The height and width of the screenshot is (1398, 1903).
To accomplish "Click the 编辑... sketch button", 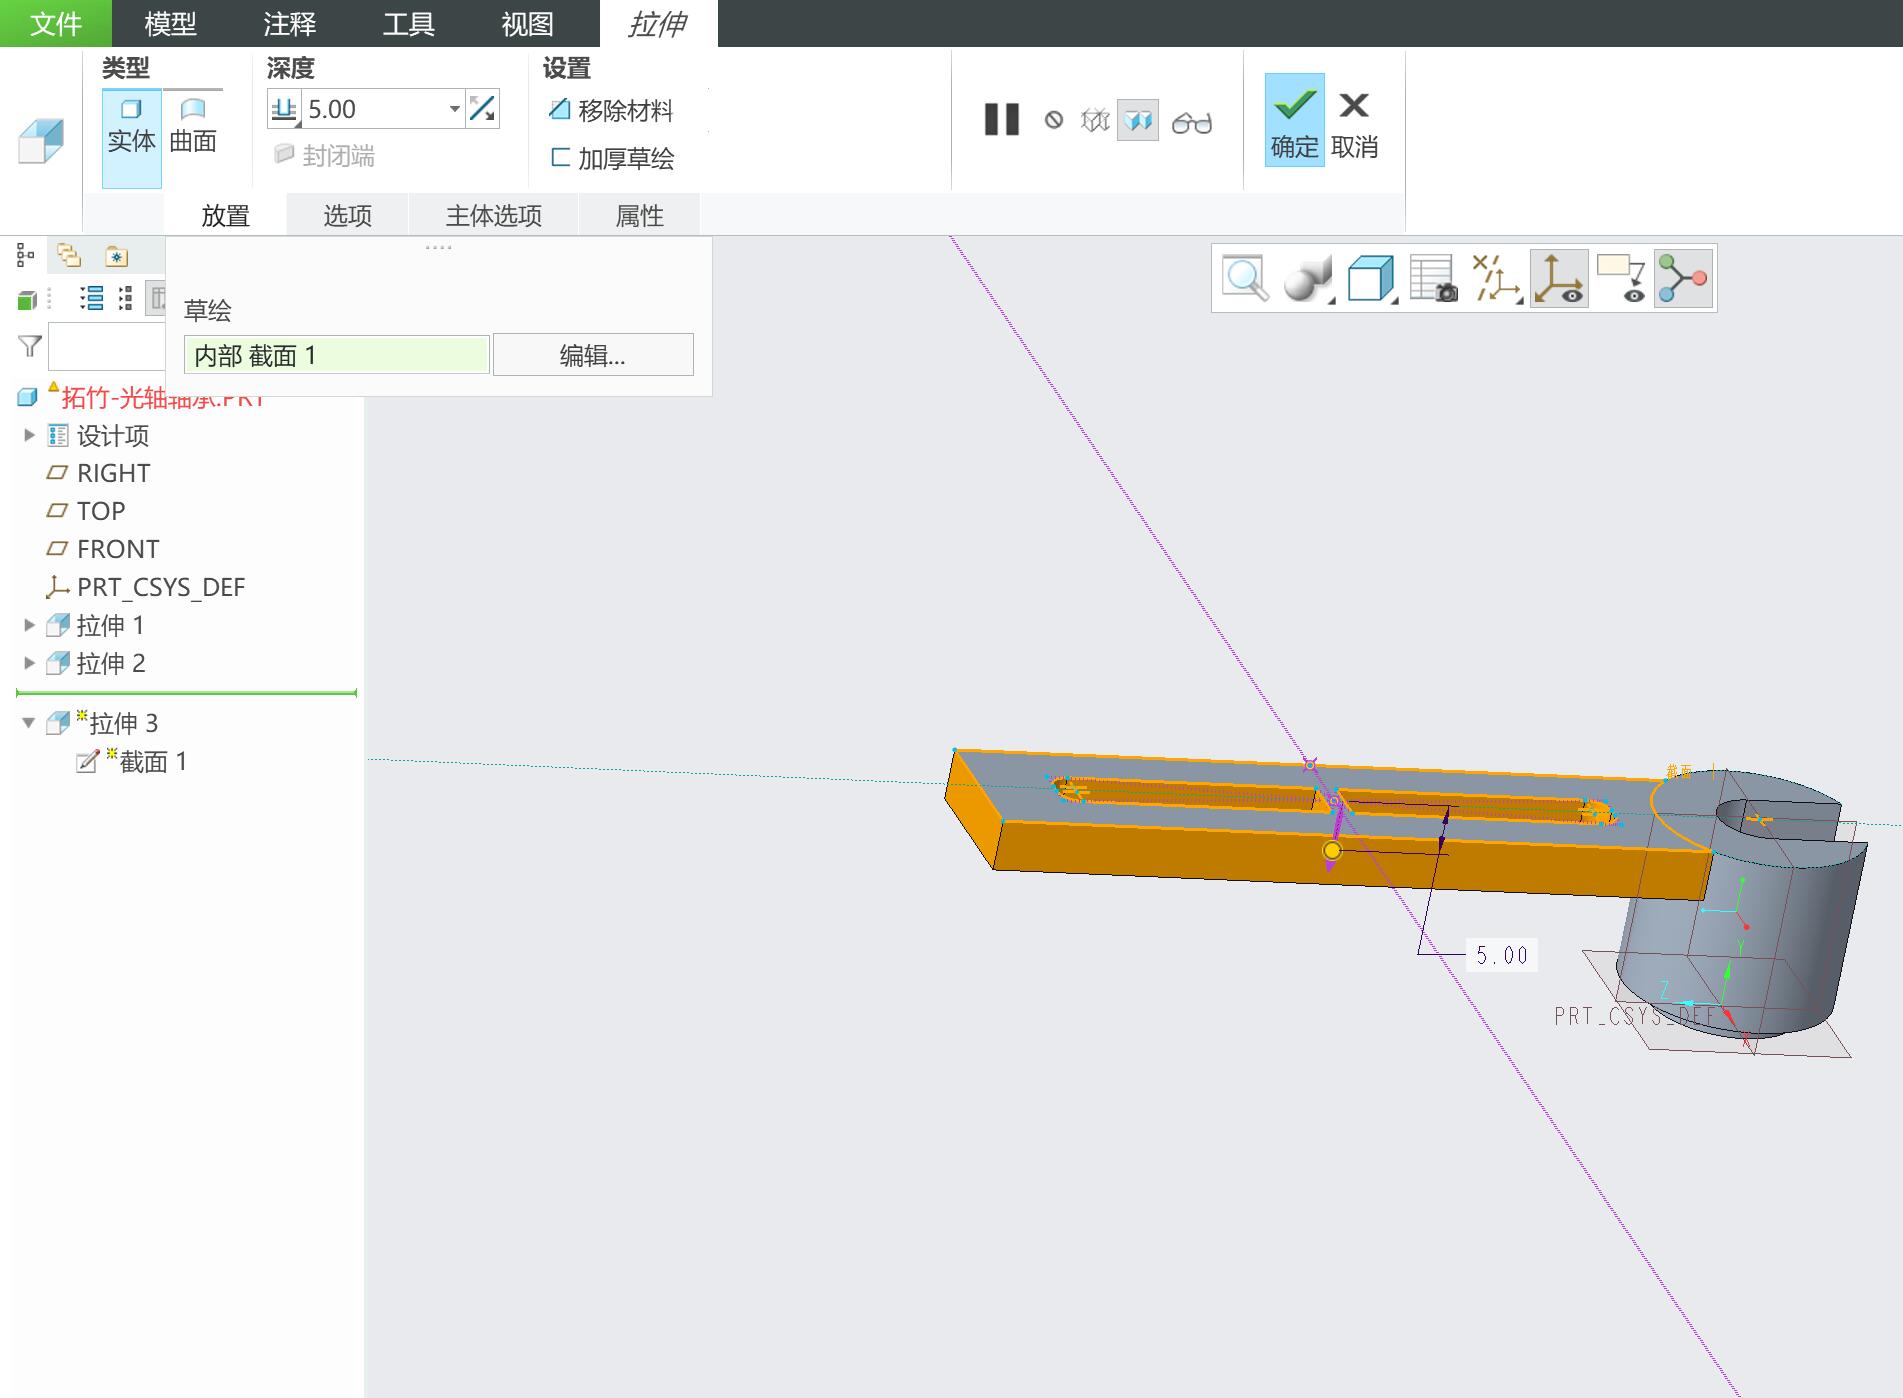I will pyautogui.click(x=593, y=355).
